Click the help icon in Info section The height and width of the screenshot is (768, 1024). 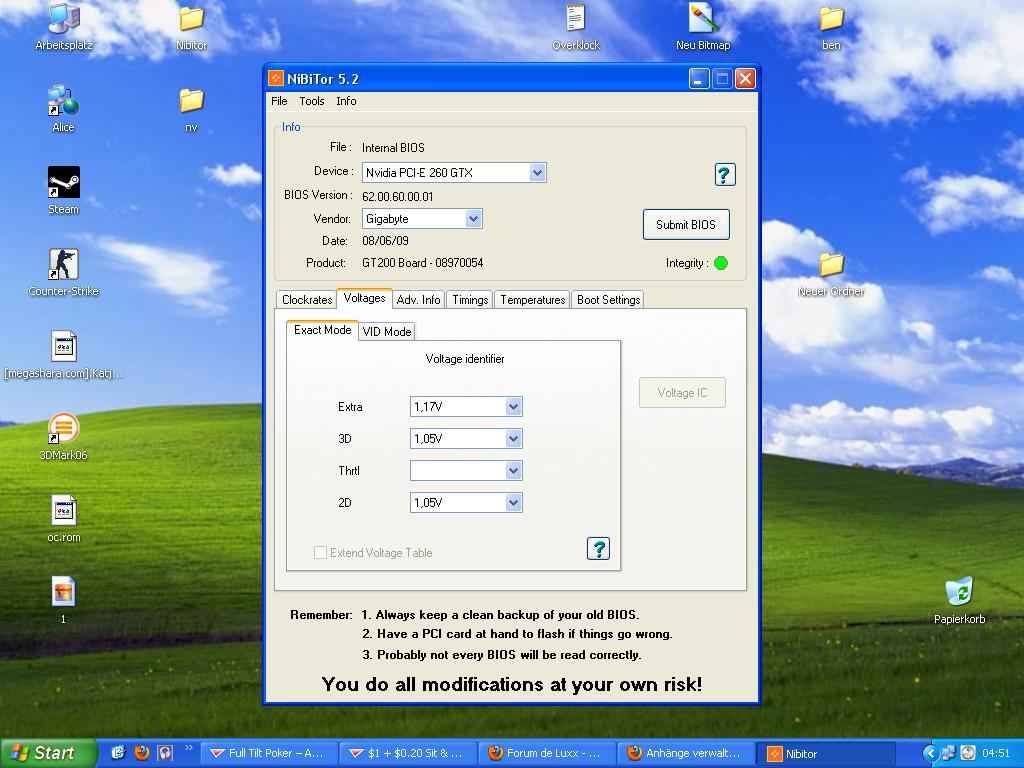724,174
